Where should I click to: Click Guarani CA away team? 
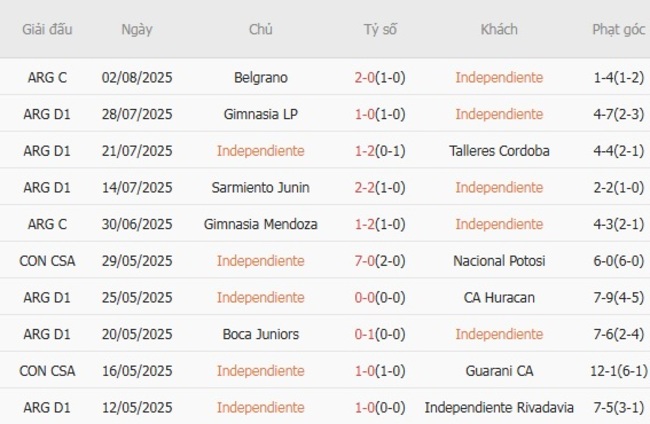pos(499,371)
